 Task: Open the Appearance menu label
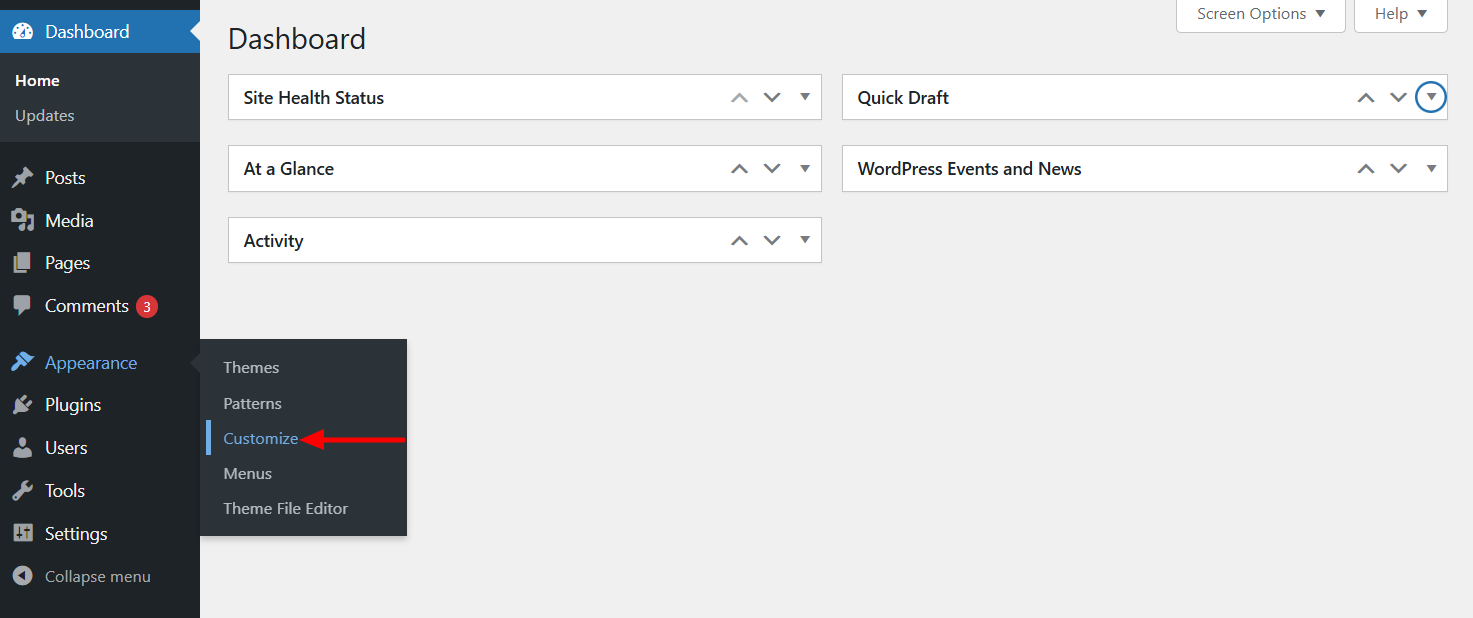point(91,363)
